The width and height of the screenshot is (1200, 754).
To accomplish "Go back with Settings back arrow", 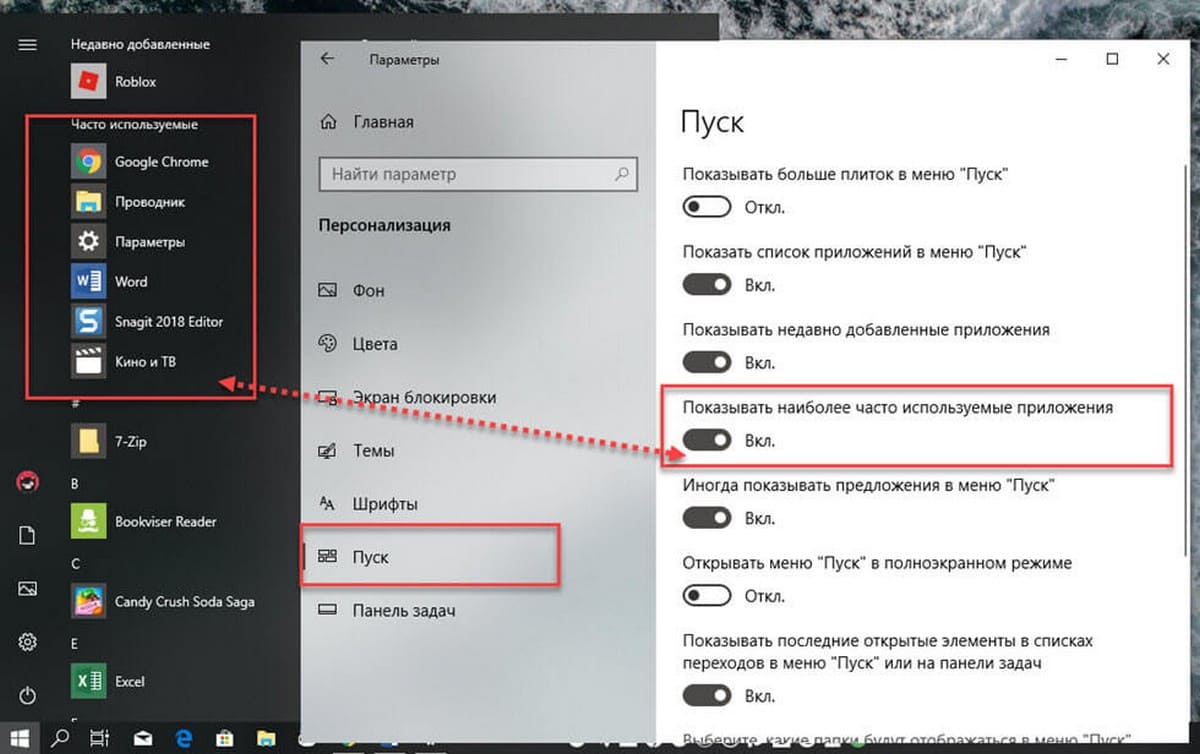I will coord(327,59).
